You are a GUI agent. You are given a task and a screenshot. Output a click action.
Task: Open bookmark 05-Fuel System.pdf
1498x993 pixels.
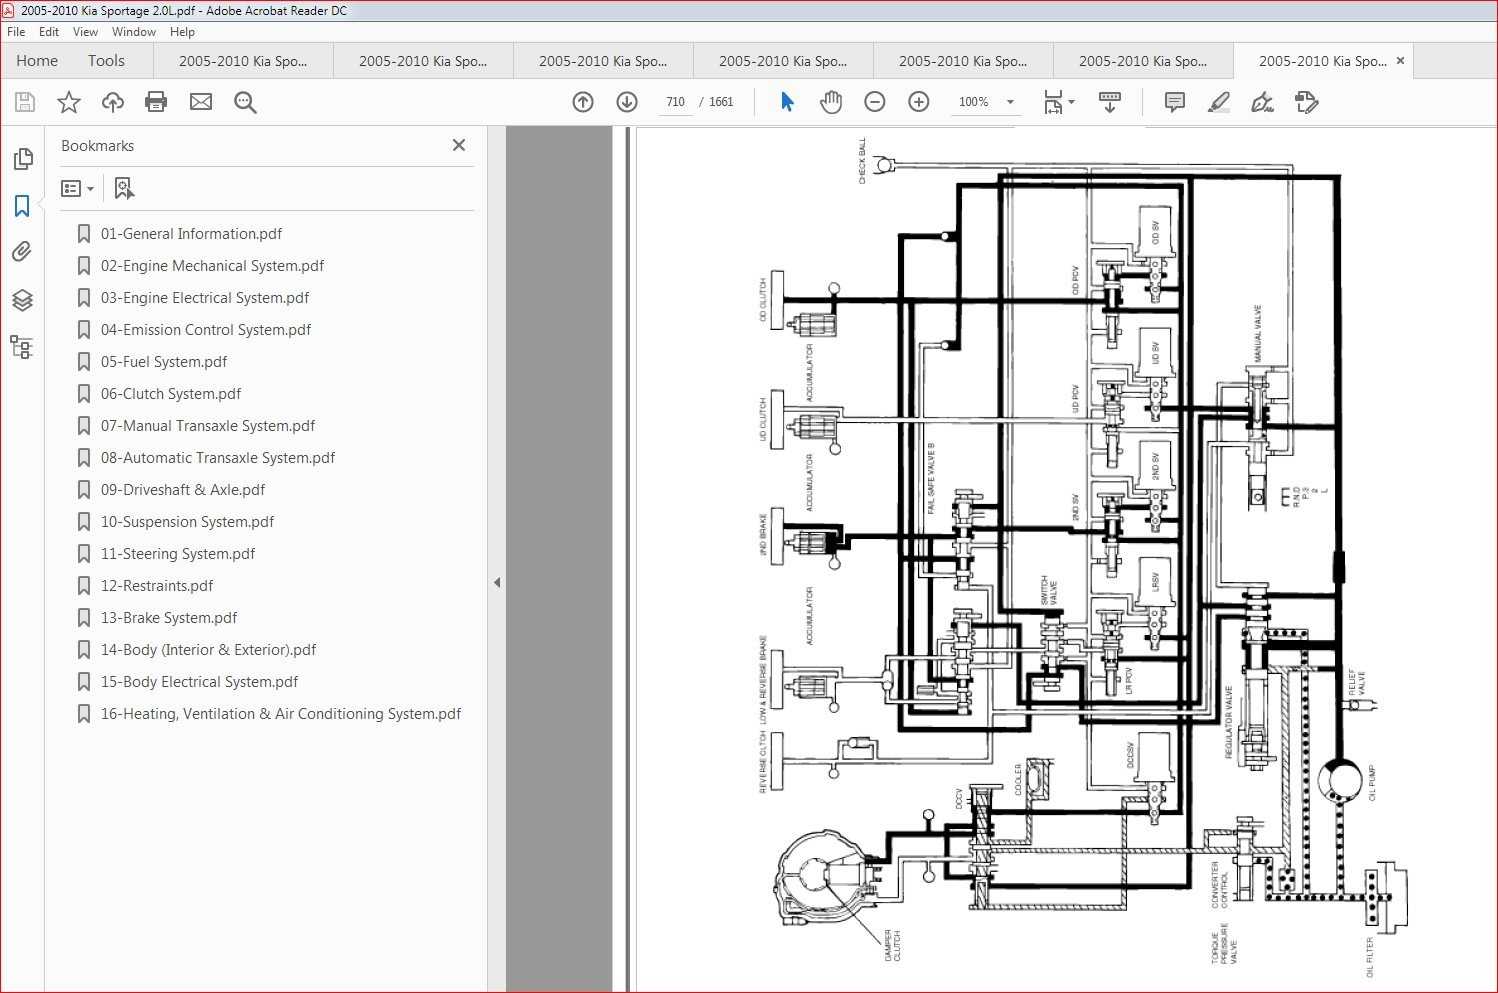164,362
